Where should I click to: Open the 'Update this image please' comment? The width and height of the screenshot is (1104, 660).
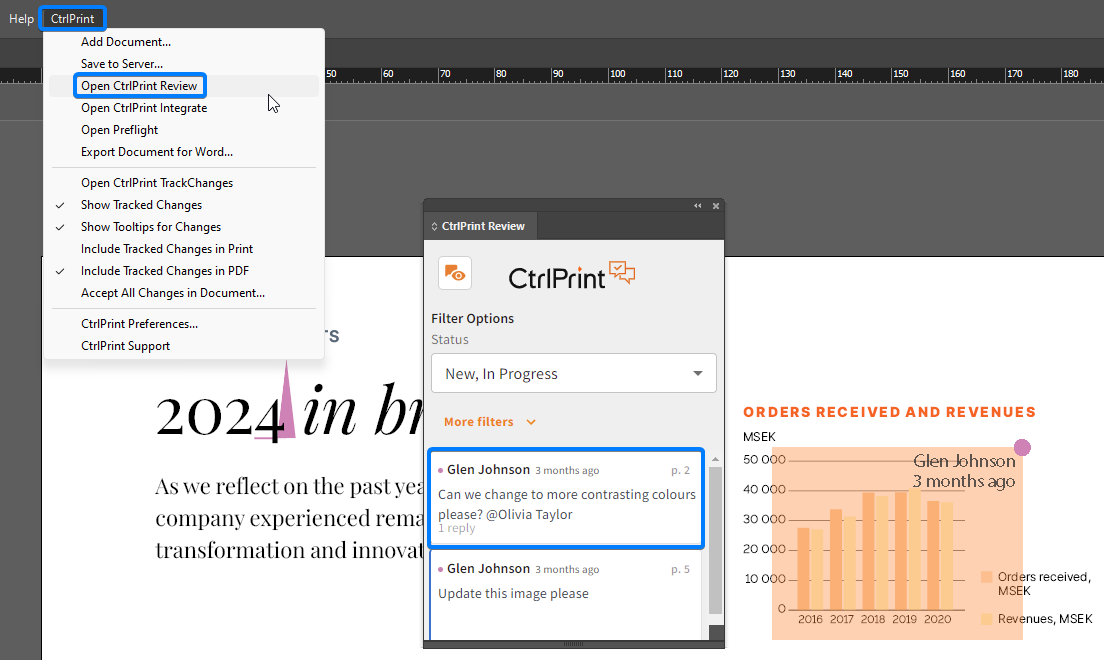pos(566,594)
